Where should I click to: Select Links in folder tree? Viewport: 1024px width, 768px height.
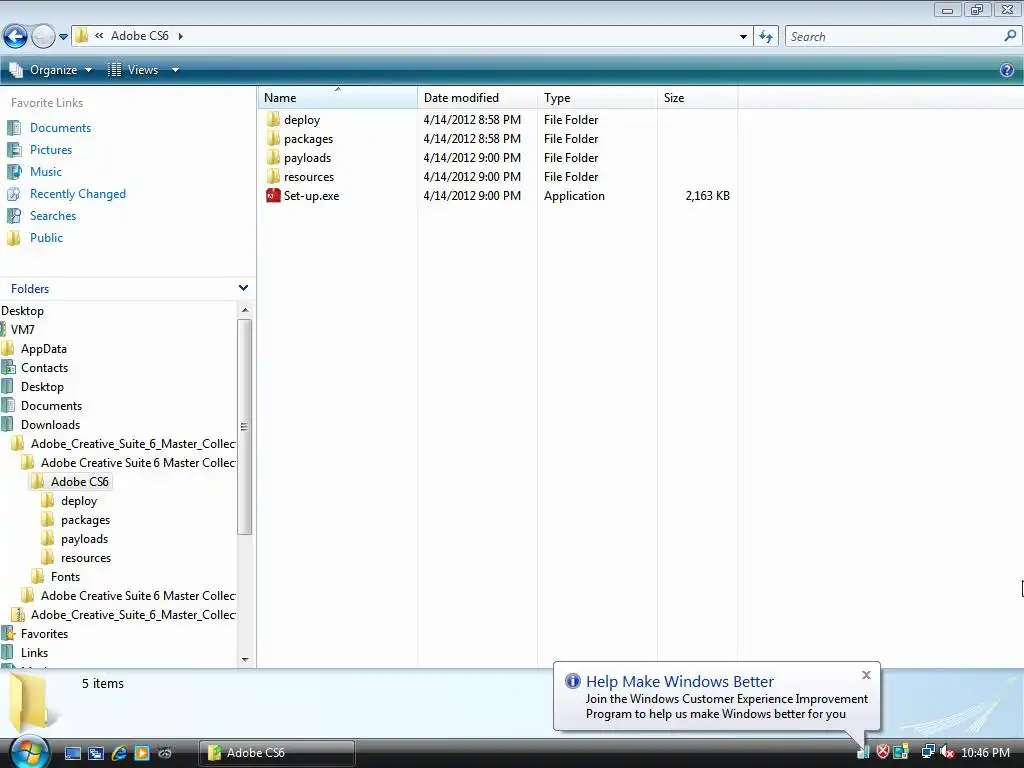34,652
